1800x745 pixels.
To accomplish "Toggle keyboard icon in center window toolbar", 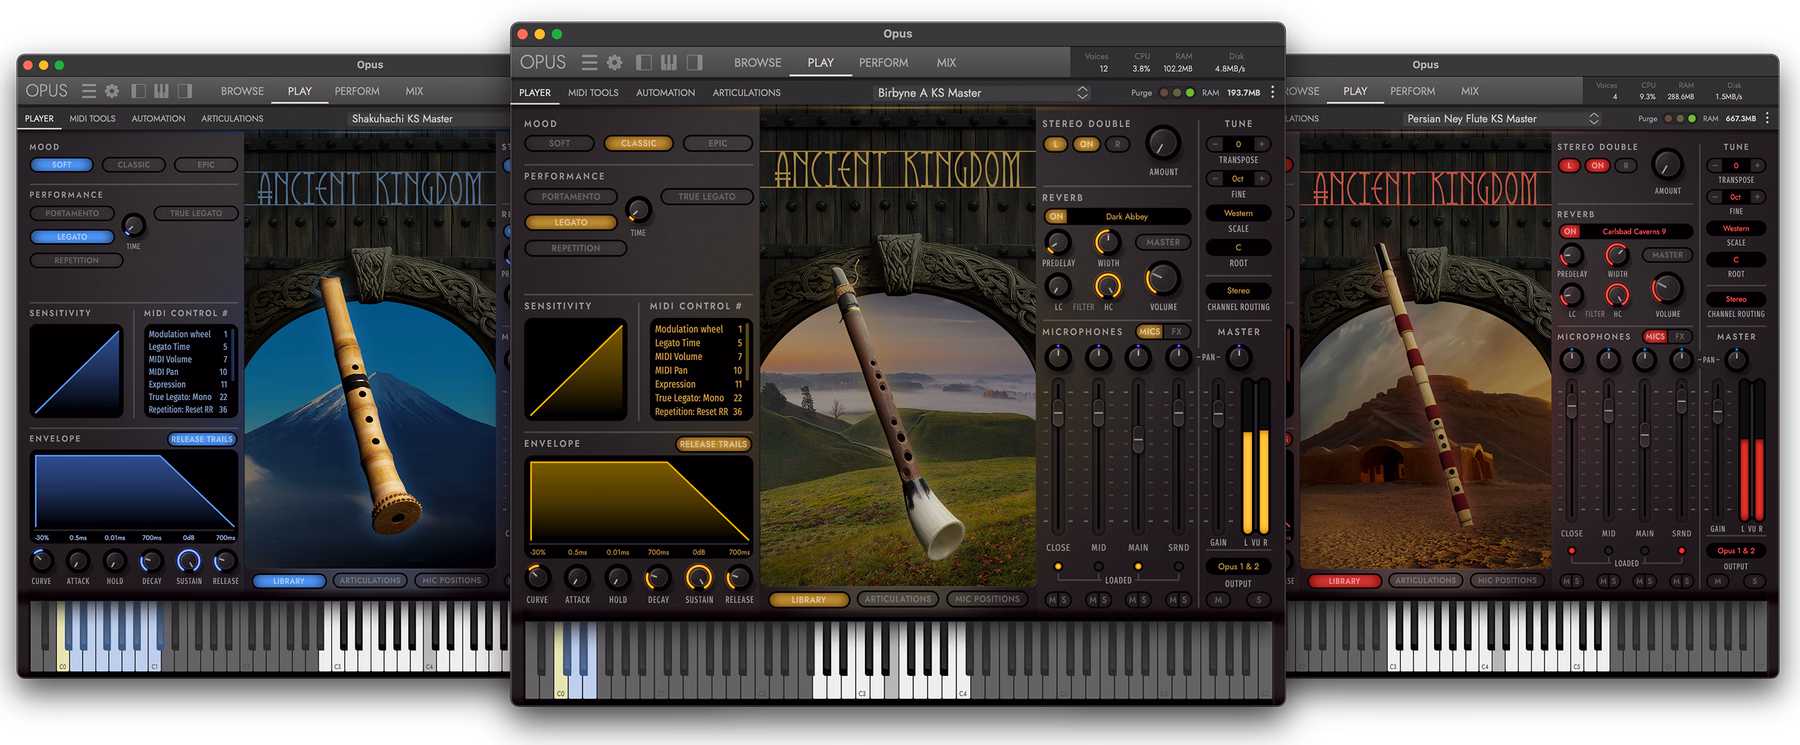I will pos(669,62).
